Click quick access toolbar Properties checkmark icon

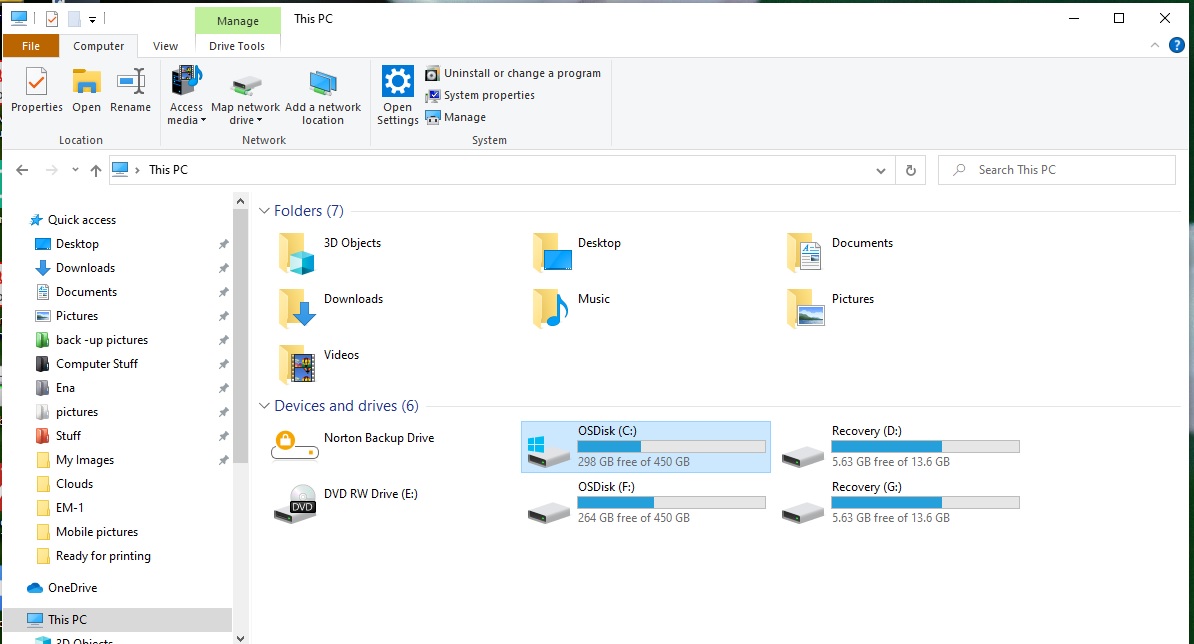52,19
